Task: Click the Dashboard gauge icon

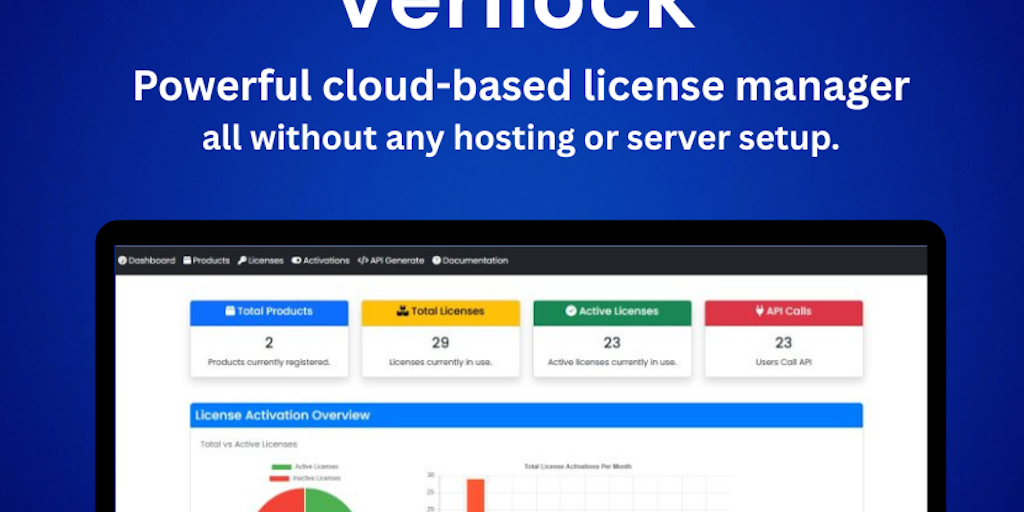Action: tap(122, 261)
